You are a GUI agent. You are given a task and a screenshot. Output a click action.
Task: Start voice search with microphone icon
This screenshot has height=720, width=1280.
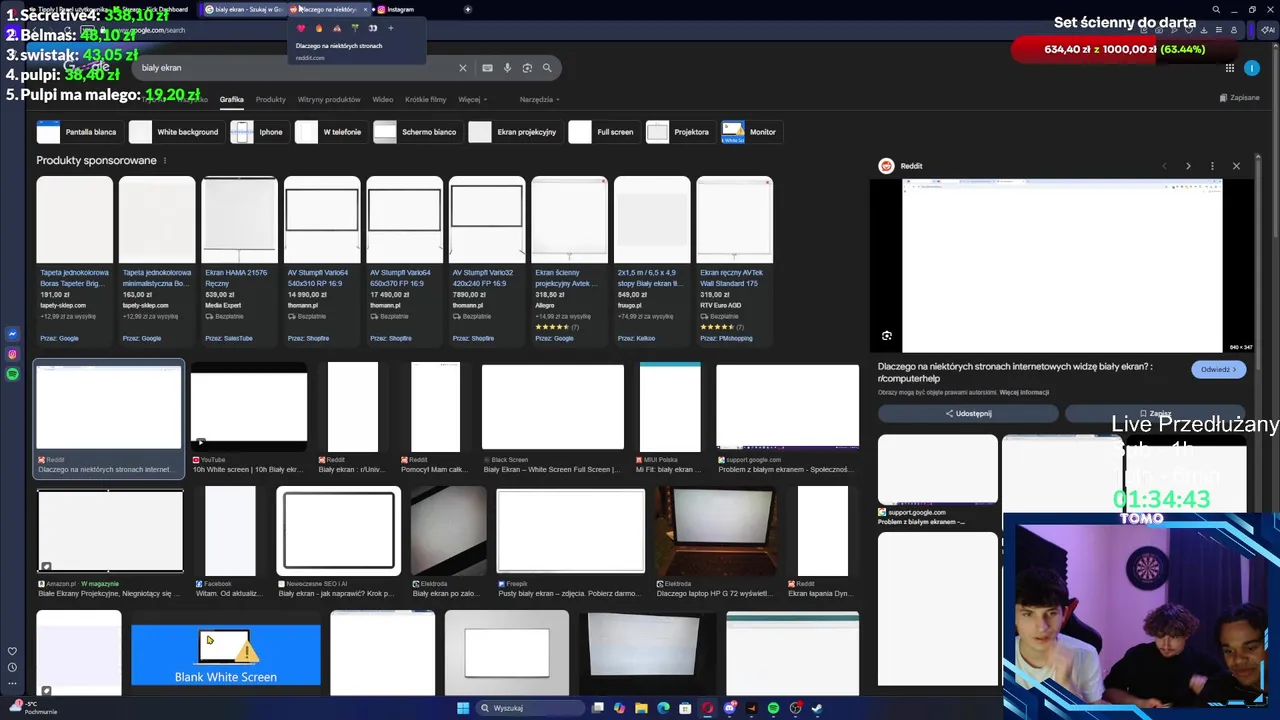507,68
